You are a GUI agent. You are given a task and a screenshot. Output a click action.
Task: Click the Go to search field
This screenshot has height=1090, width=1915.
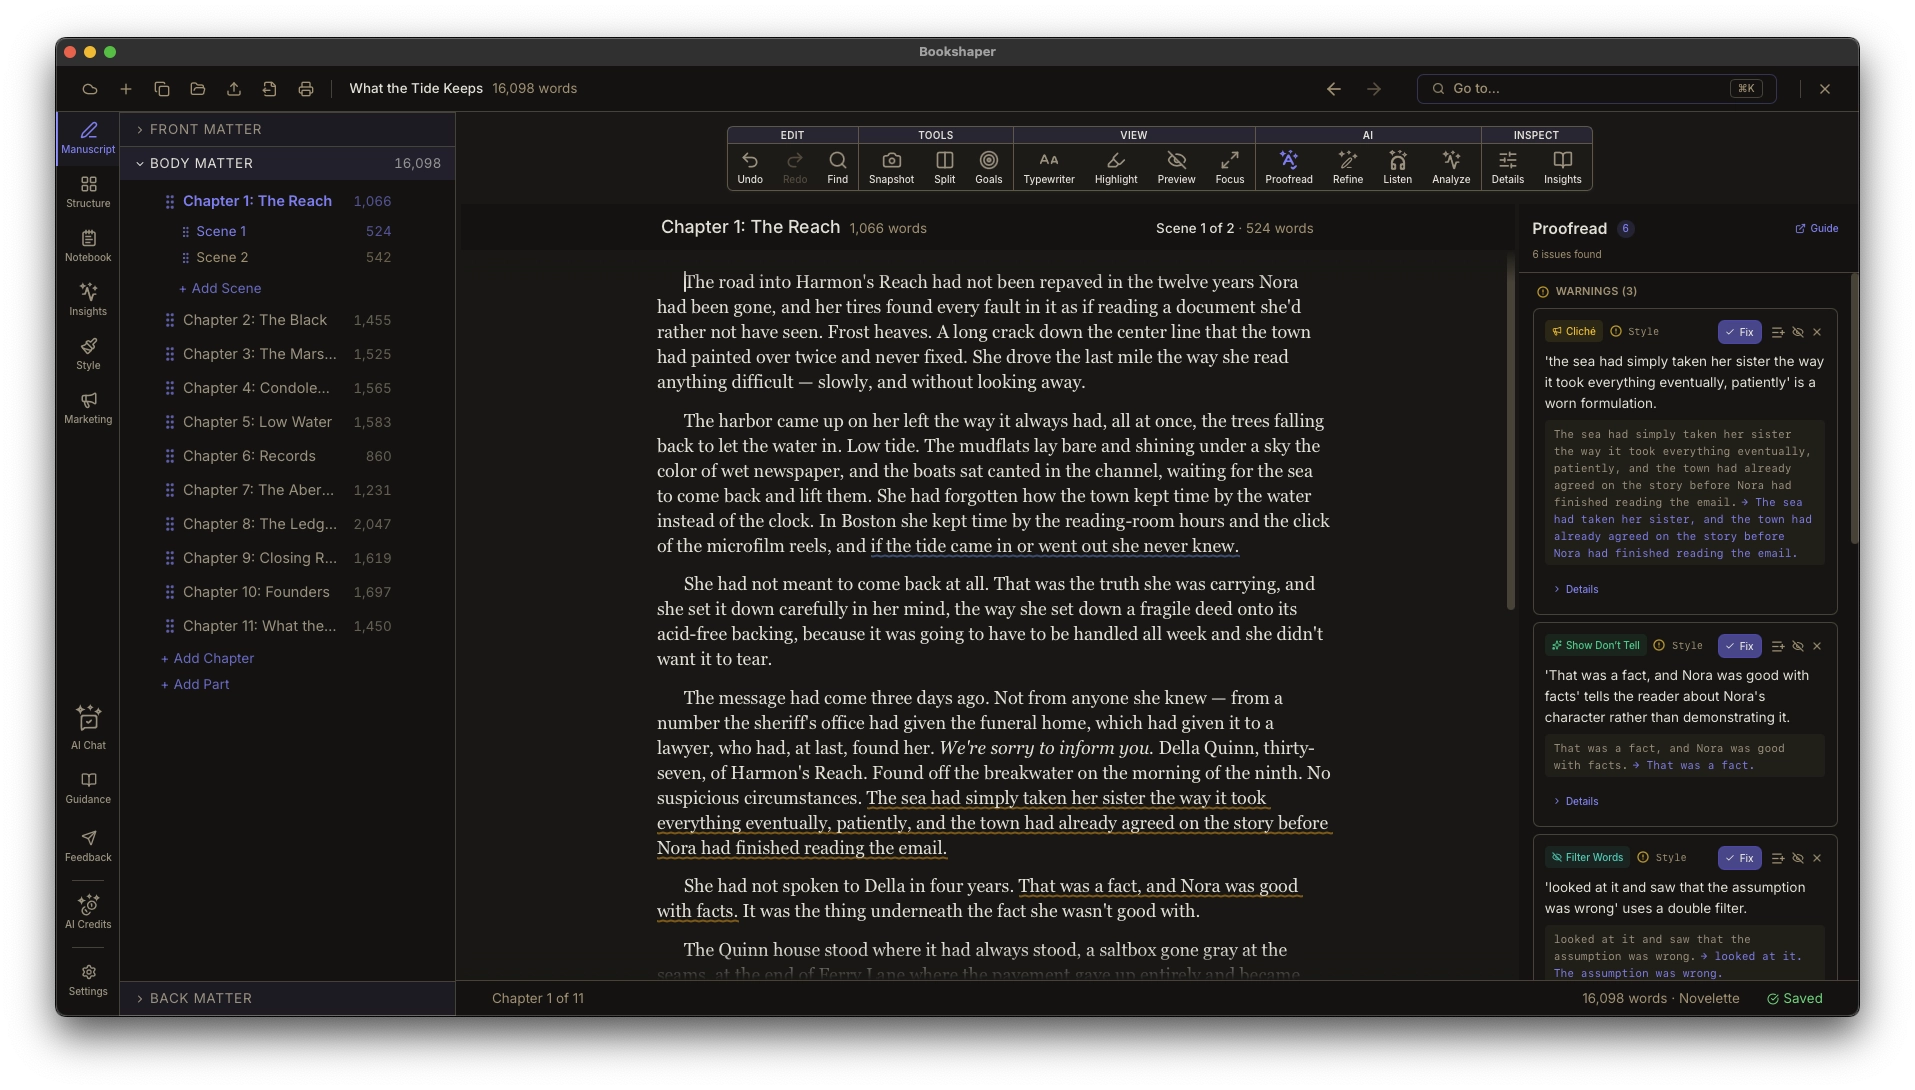(x=1596, y=89)
